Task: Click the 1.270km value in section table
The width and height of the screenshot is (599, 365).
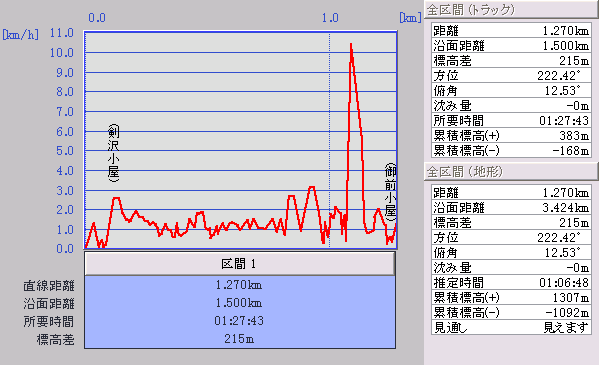Action: pyautogui.click(x=239, y=285)
